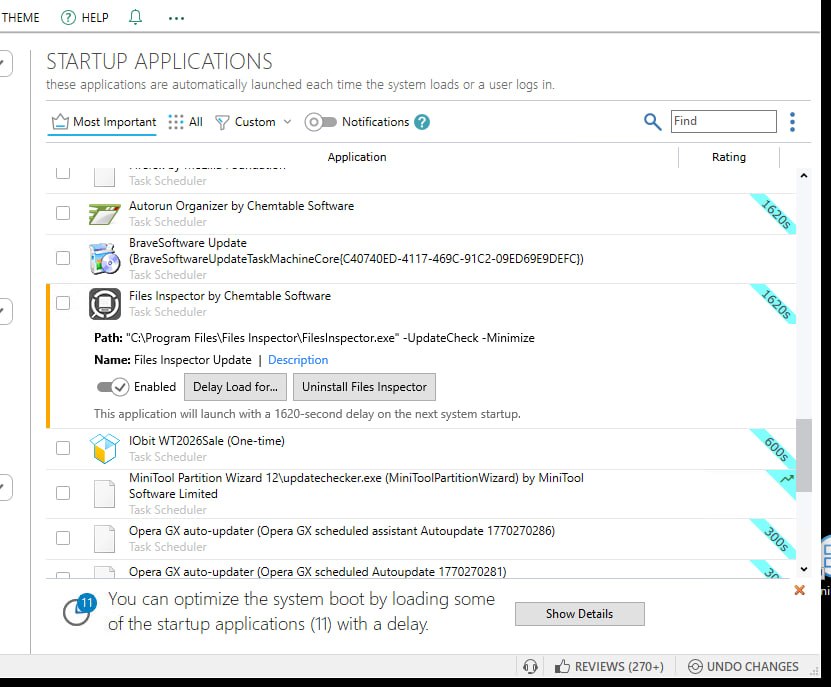
Task: Open the vertical dots options menu near Find
Action: click(x=792, y=122)
